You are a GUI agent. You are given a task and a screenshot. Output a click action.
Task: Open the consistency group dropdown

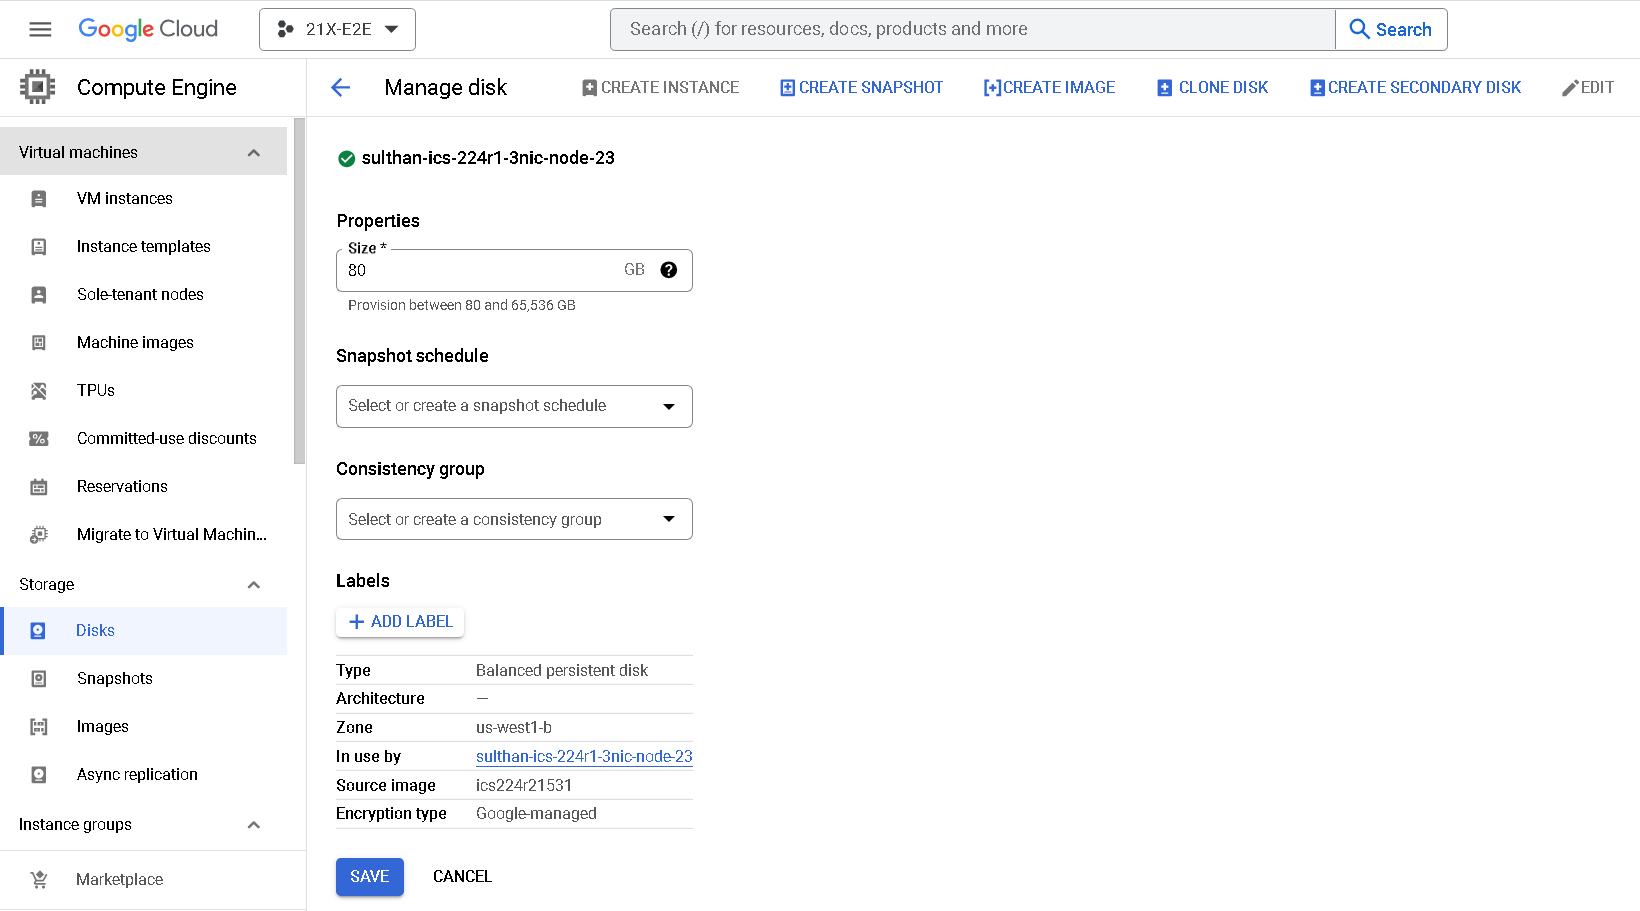[x=514, y=519]
